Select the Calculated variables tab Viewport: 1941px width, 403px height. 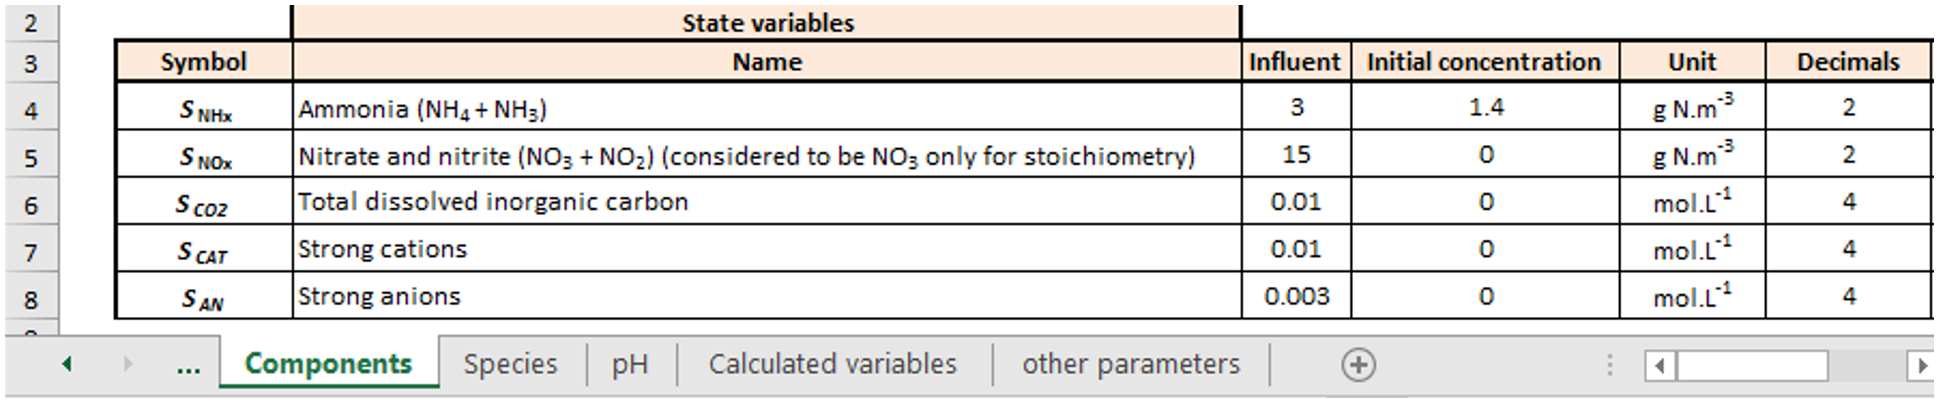pos(832,364)
